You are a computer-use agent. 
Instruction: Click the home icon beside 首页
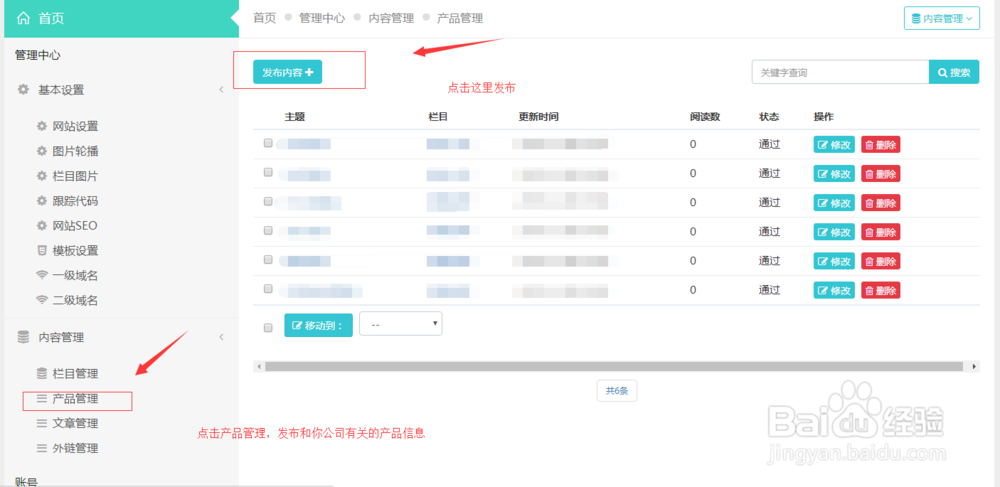pos(23,18)
